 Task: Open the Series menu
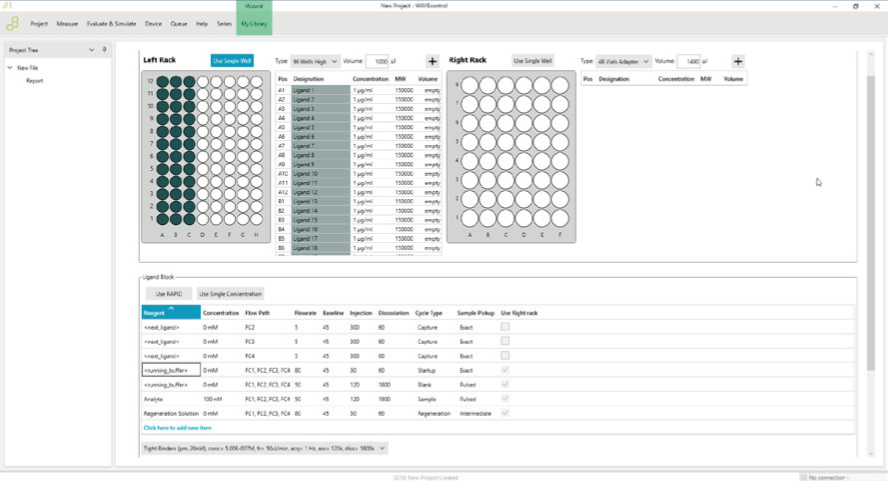click(x=224, y=24)
